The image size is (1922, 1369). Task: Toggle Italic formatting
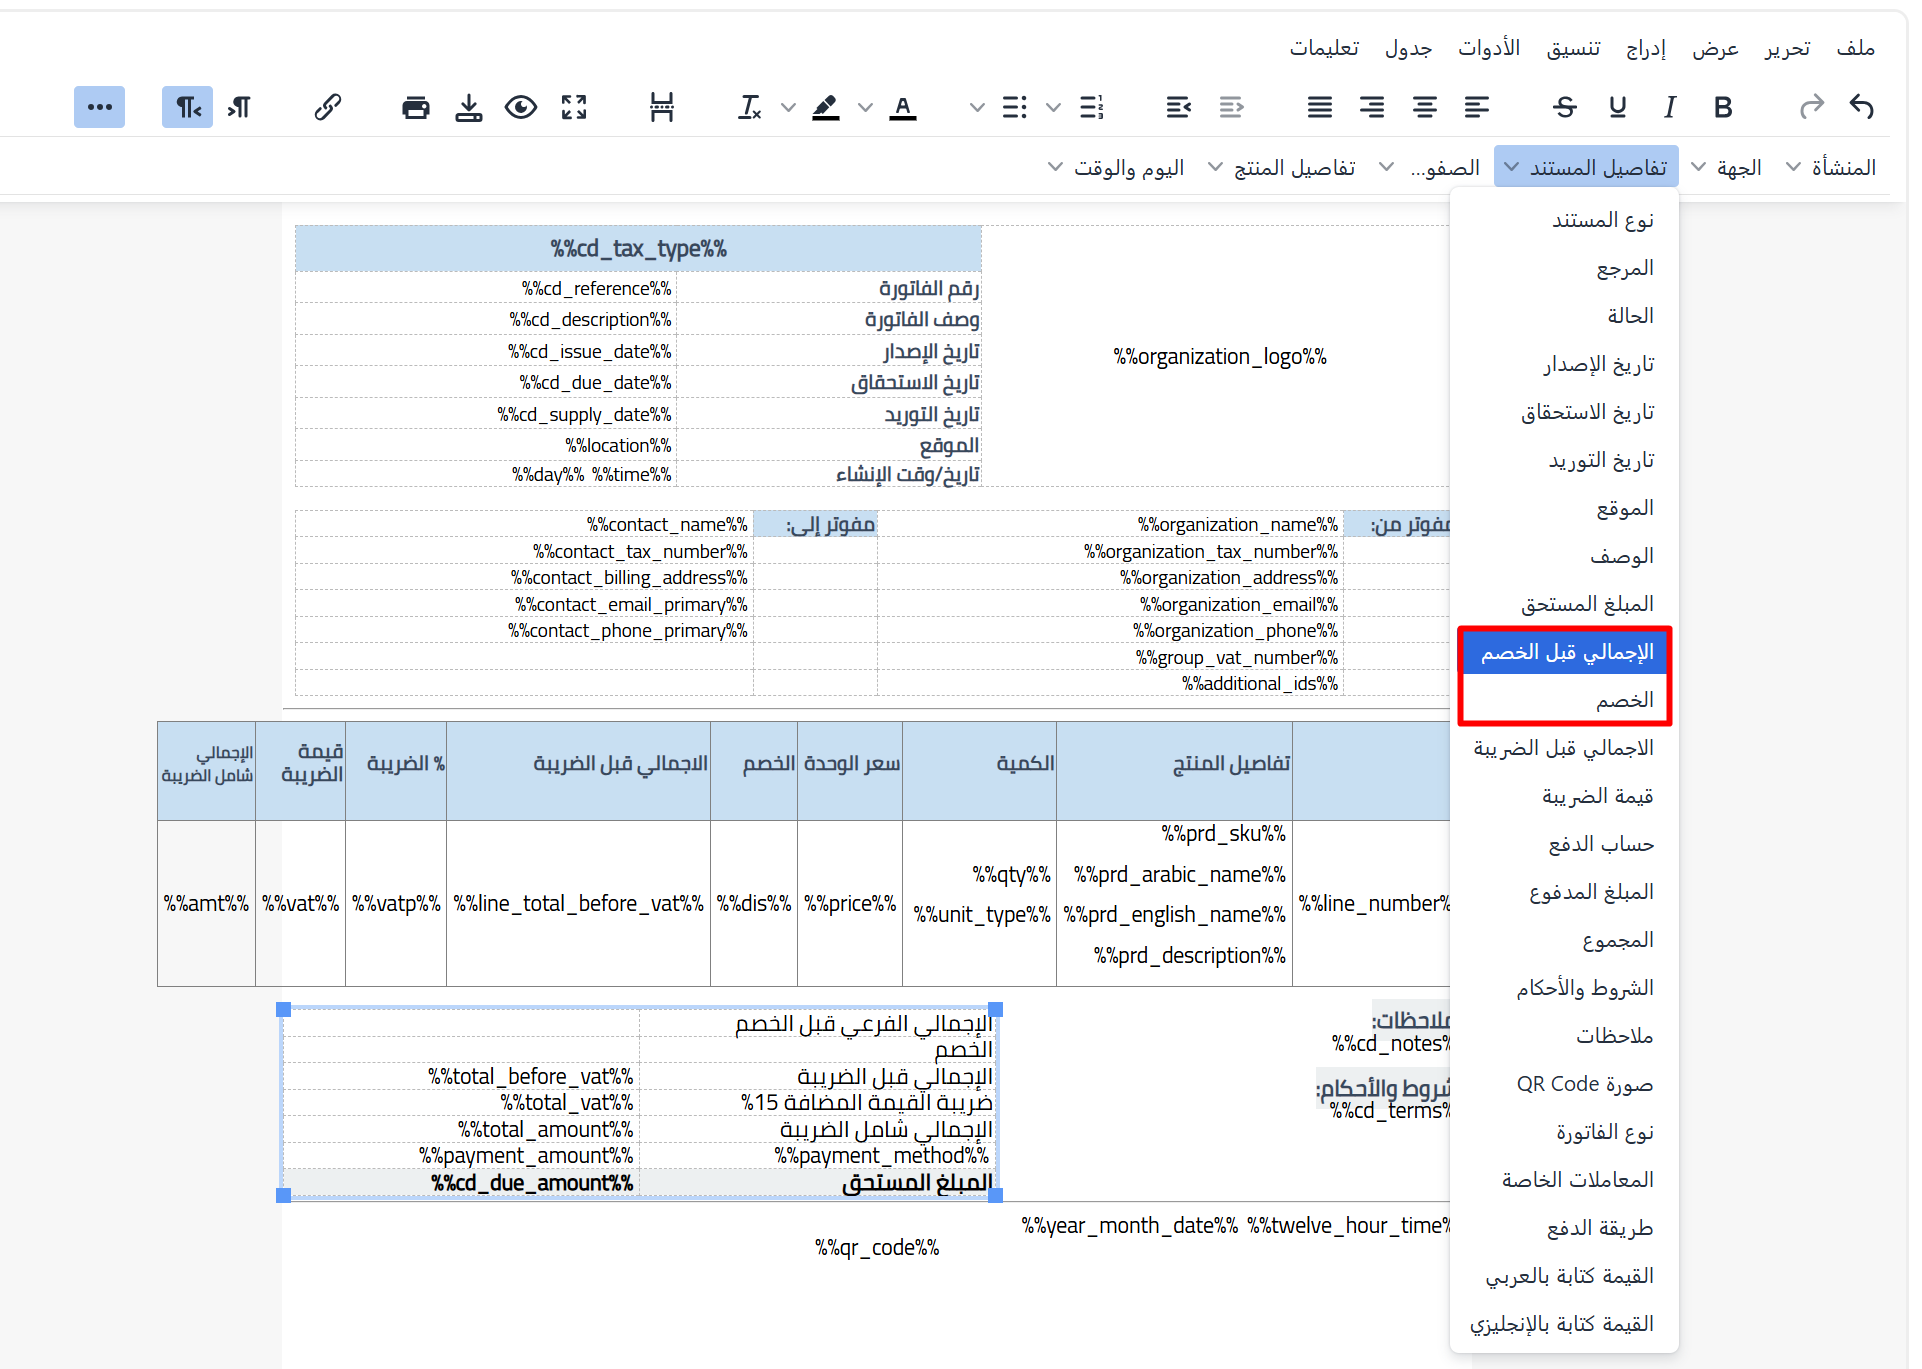1669,107
